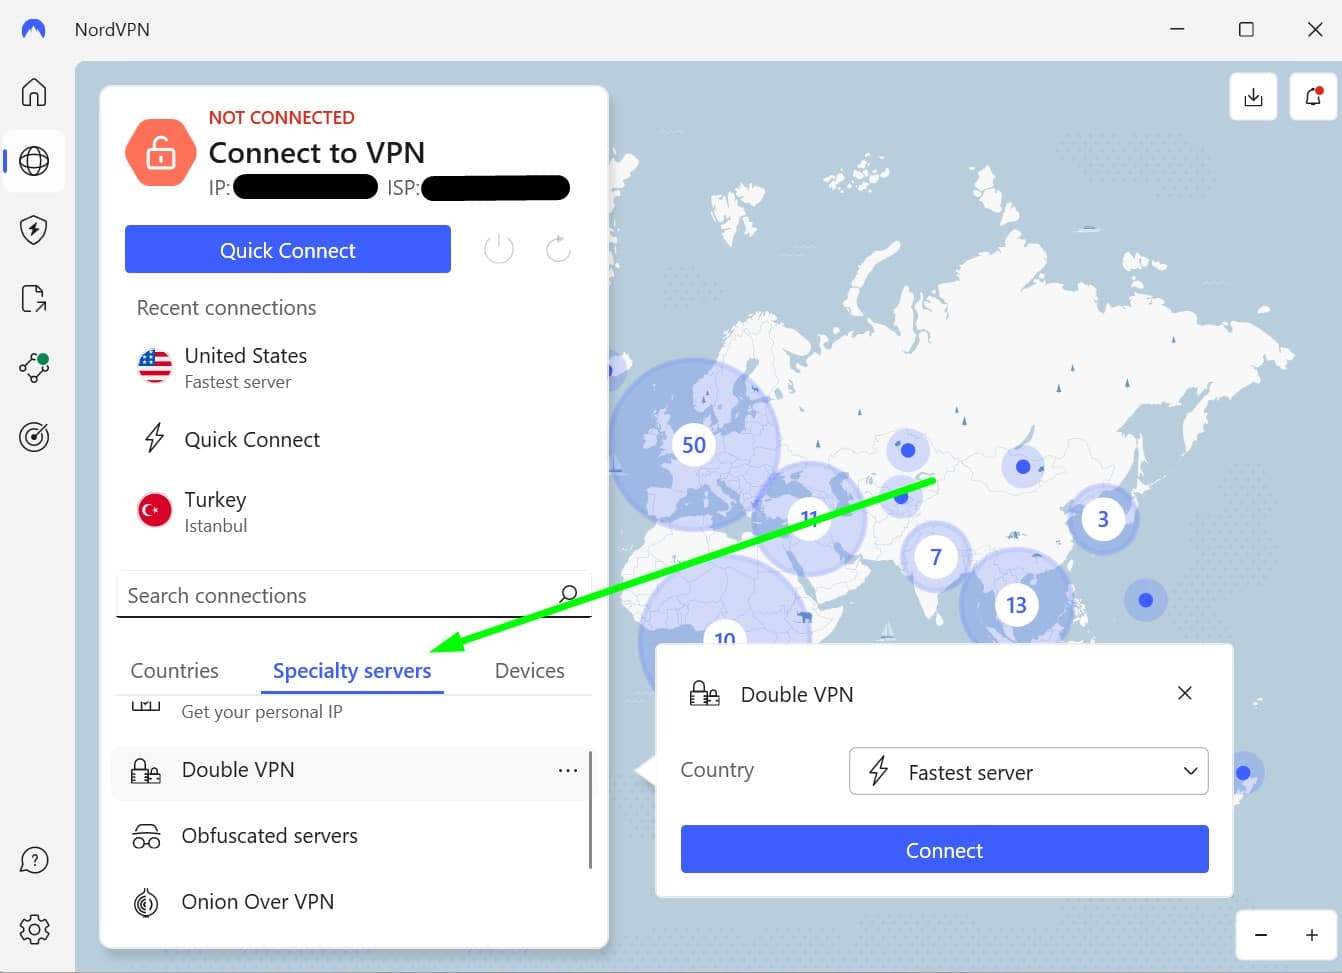Click the Quick Connect lightning icon

(x=154, y=438)
